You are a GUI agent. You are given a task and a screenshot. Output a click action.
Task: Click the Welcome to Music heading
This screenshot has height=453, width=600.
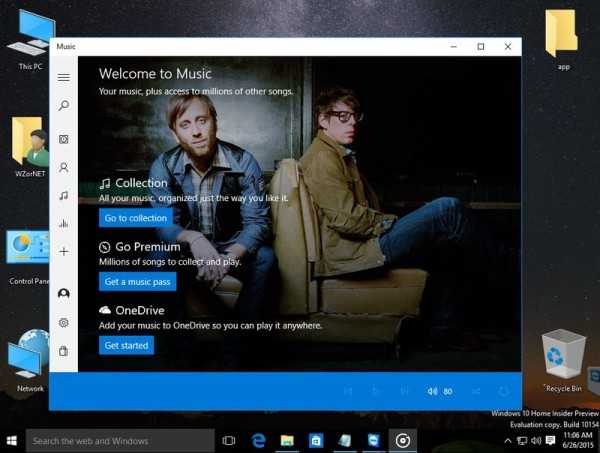click(155, 73)
